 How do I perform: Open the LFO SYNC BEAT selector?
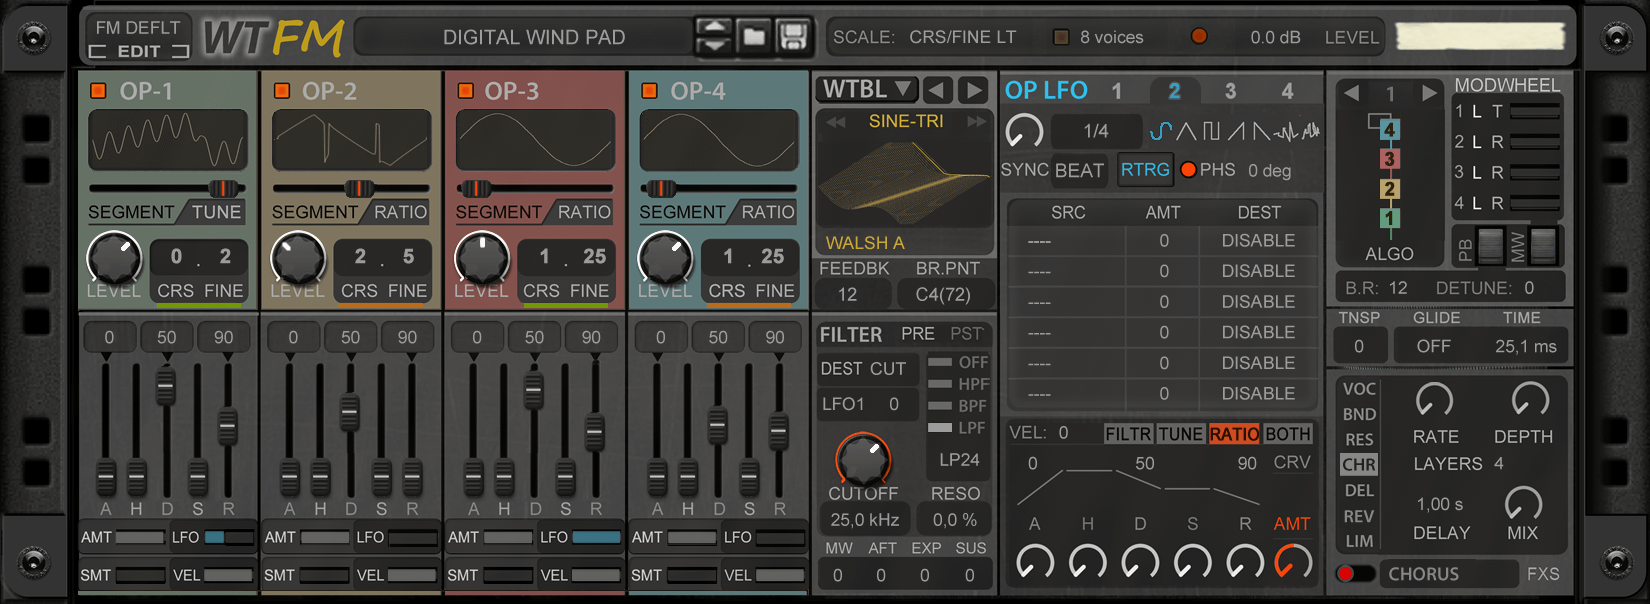click(x=1079, y=170)
